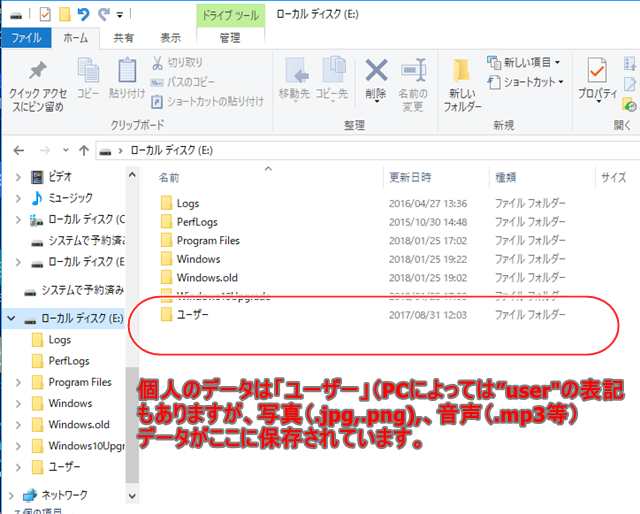640x514 pixels.
Task: Open the recent locations dropdown
Action: click(x=66, y=151)
